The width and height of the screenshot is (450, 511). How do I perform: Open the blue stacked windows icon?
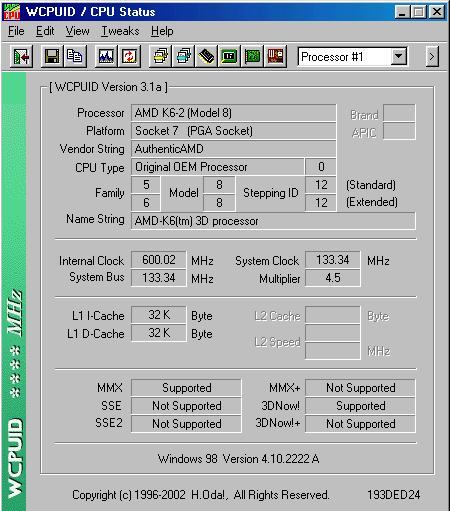pos(183,56)
